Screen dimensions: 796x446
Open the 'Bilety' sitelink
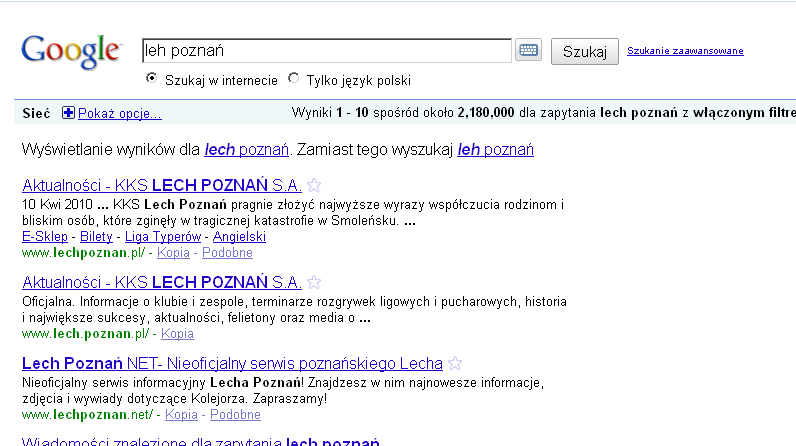96,236
